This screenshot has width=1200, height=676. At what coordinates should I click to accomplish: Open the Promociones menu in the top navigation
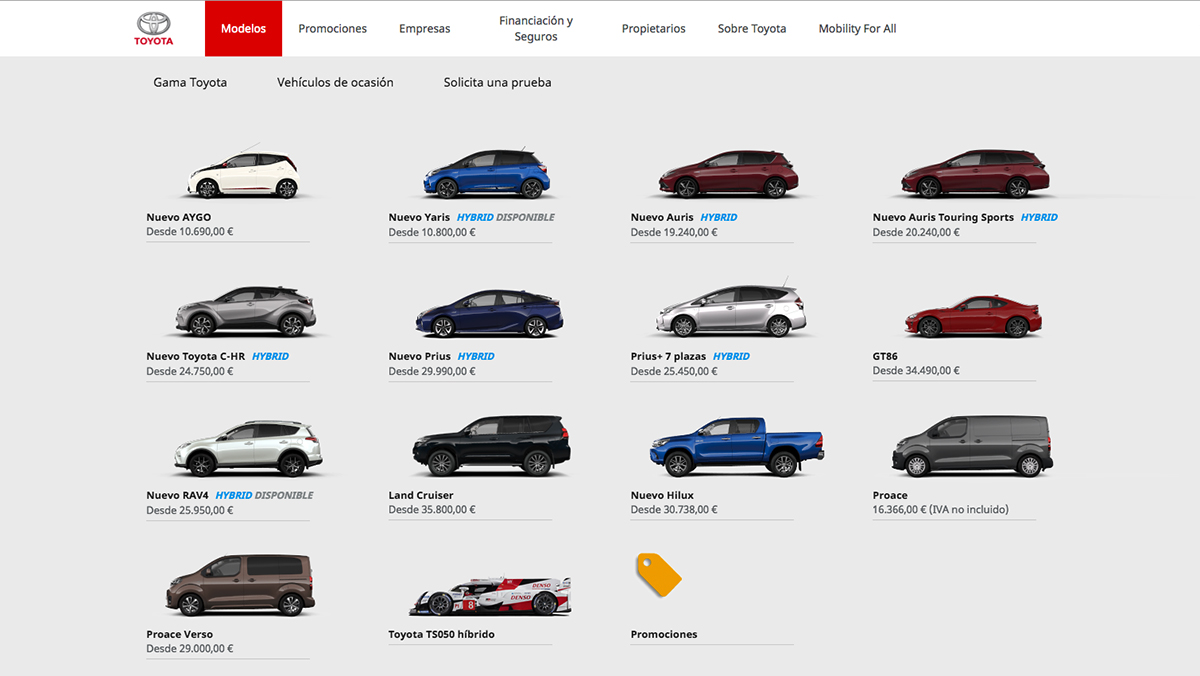pyautogui.click(x=332, y=29)
